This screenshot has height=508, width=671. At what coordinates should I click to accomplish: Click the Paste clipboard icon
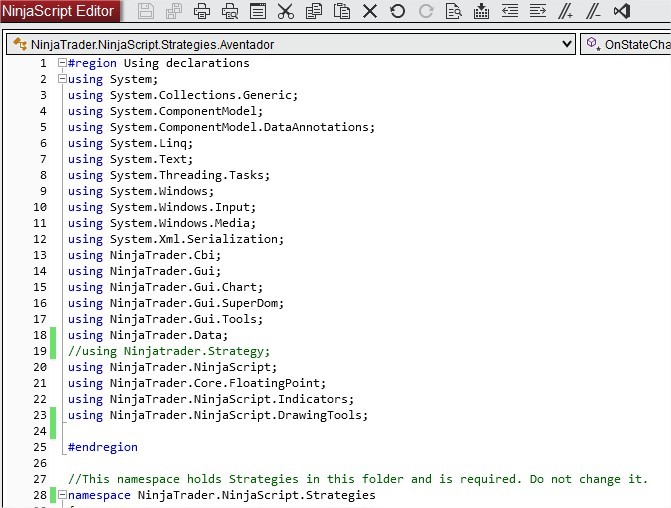[341, 11]
